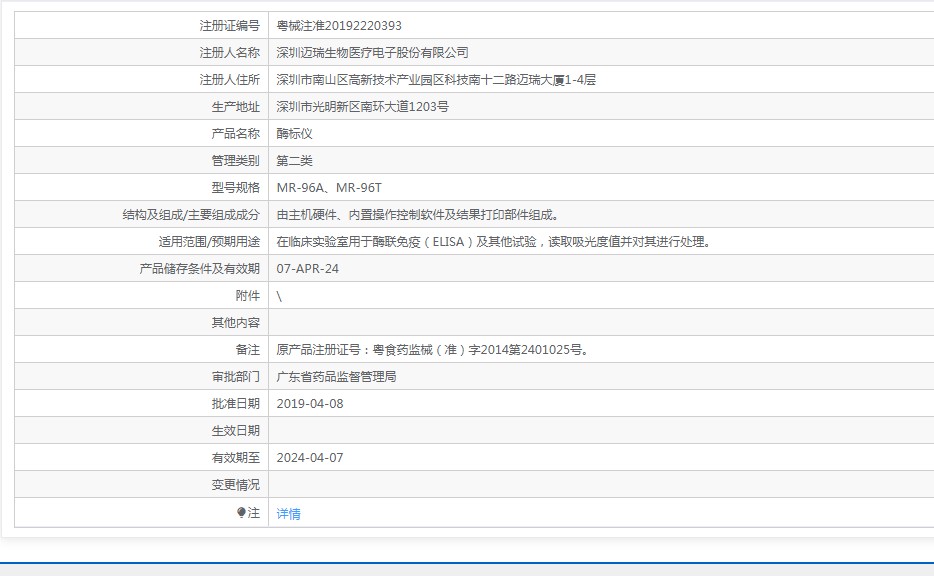This screenshot has height=576, width=934.
Task: Select the value 07-APR-24
Action: pyautogui.click(x=307, y=269)
